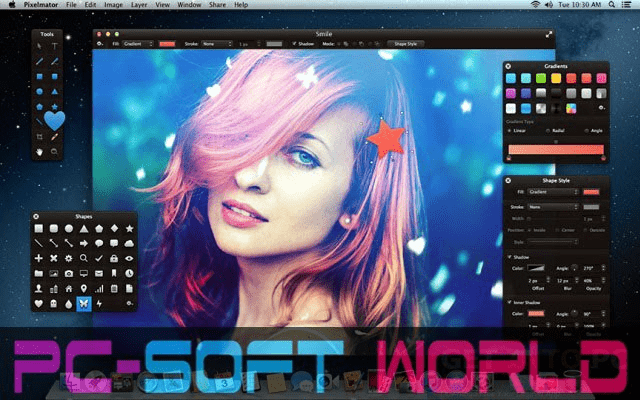Choose the eye shape in Shapes palette
Viewport: 640px width, 400px height.
coord(129,258)
